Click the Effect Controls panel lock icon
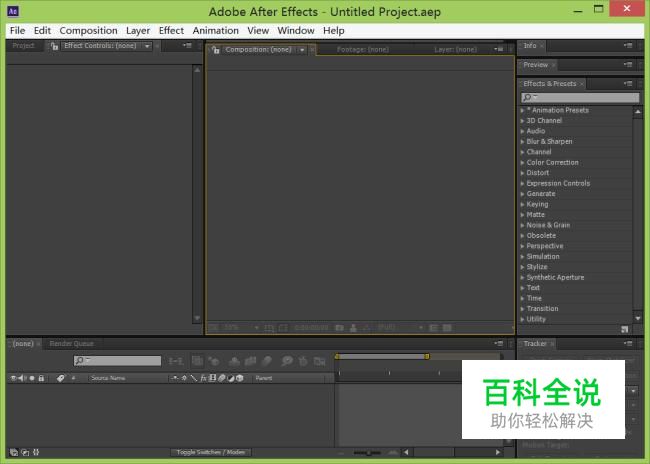This screenshot has width=650, height=464. coord(54,46)
